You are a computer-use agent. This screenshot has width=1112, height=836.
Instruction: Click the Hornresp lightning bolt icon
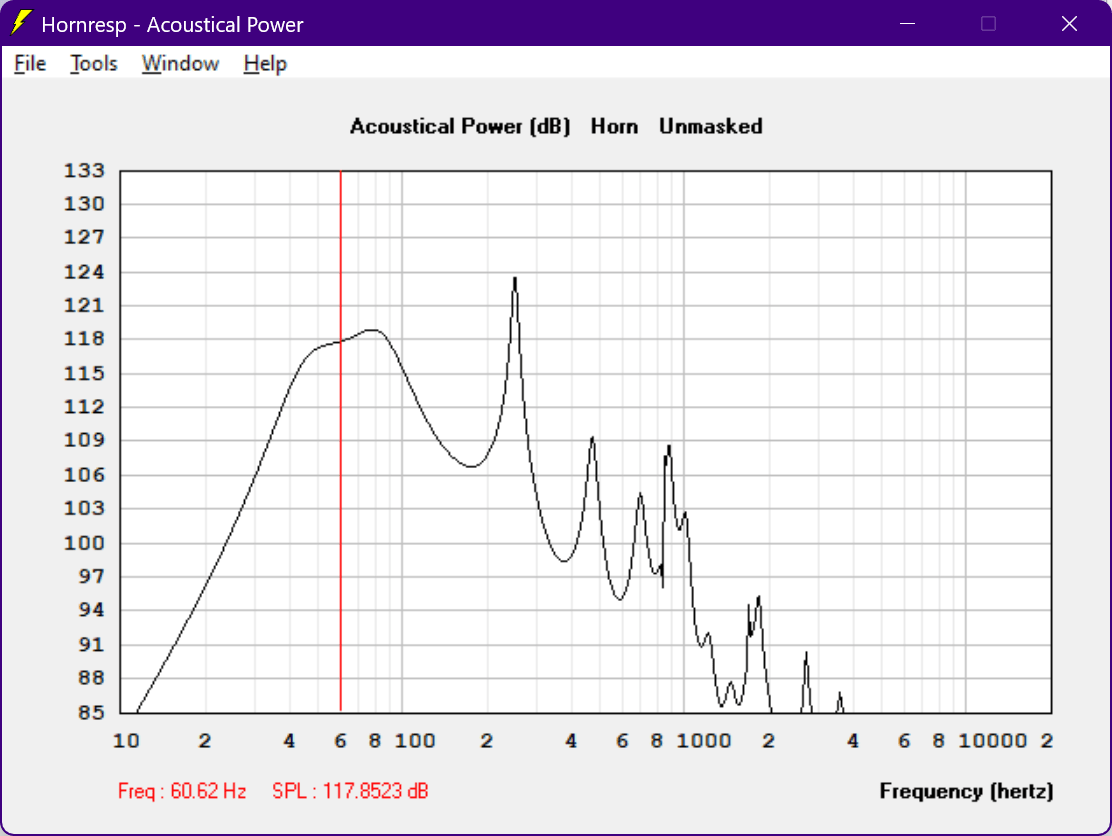pyautogui.click(x=21, y=23)
